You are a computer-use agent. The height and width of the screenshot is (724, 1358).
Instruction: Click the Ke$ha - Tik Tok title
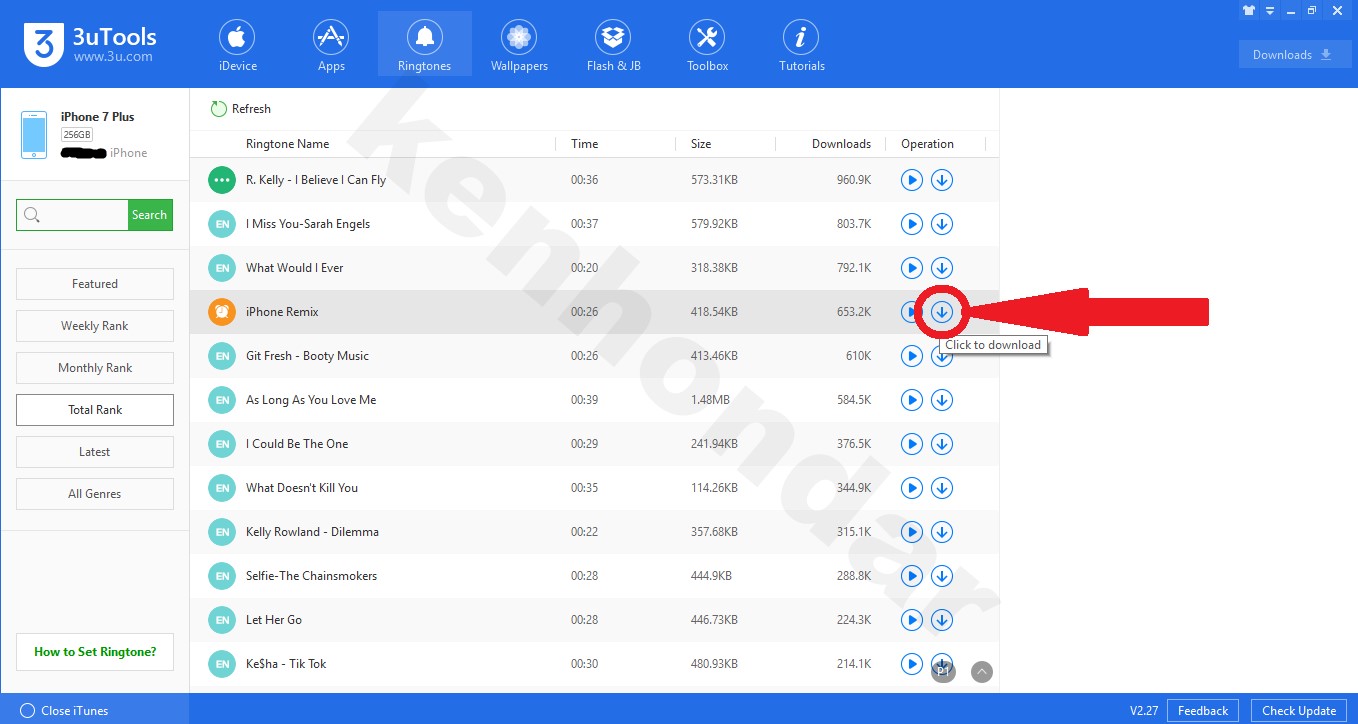[x=286, y=664]
